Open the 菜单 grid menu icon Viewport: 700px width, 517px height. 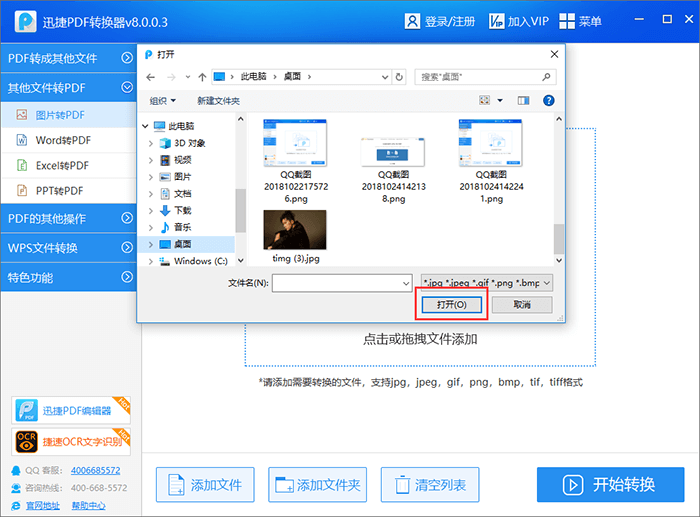tap(567, 21)
